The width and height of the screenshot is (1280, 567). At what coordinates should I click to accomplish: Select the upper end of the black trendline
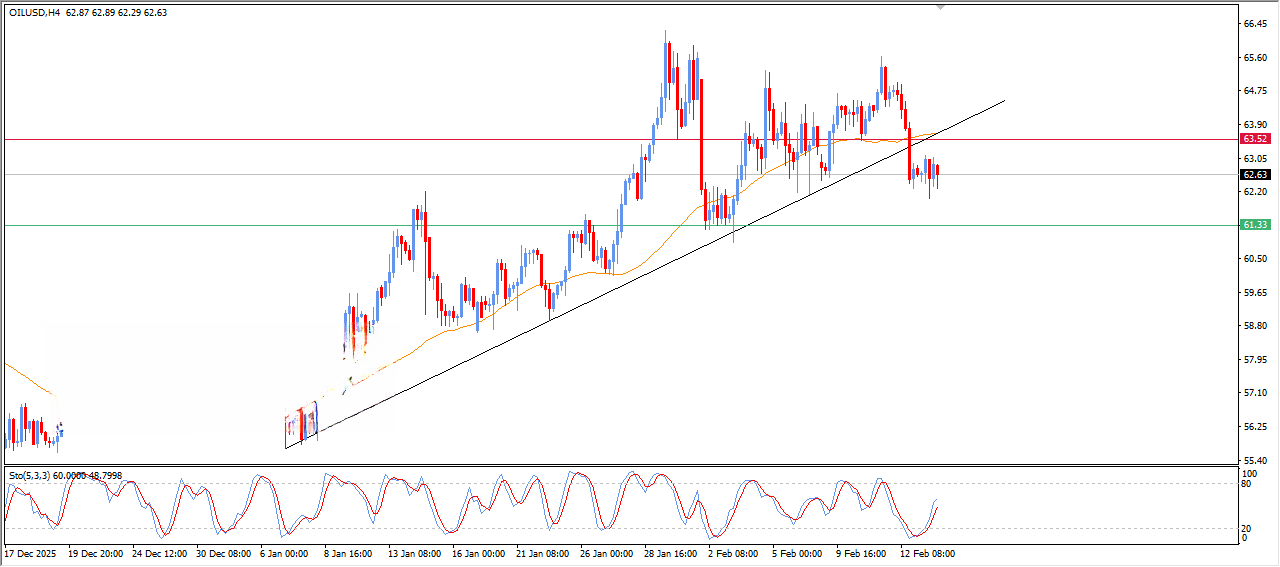click(1003, 100)
